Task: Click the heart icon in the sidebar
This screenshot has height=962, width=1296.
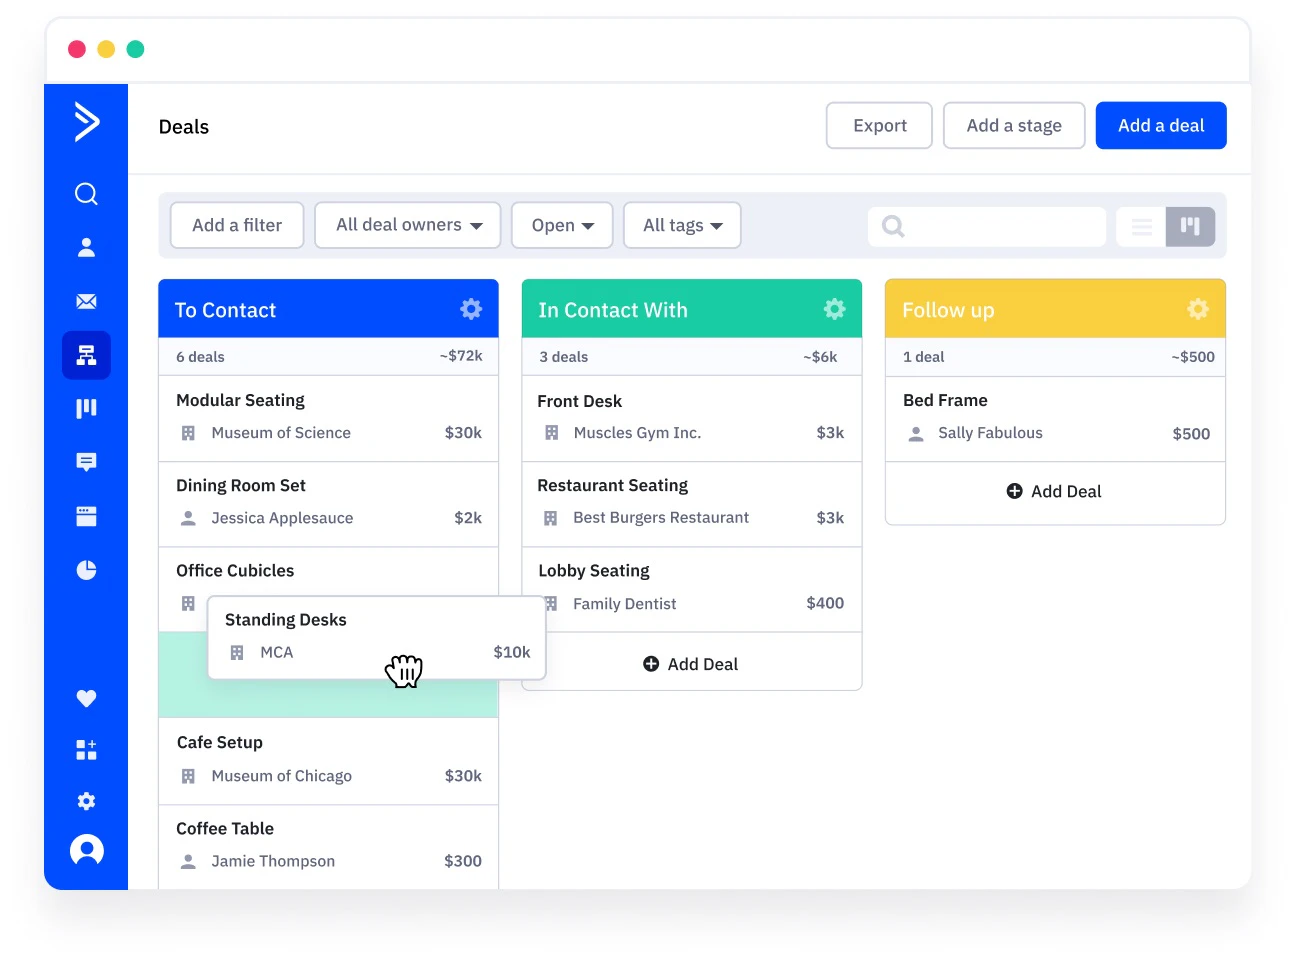Action: pos(86,698)
